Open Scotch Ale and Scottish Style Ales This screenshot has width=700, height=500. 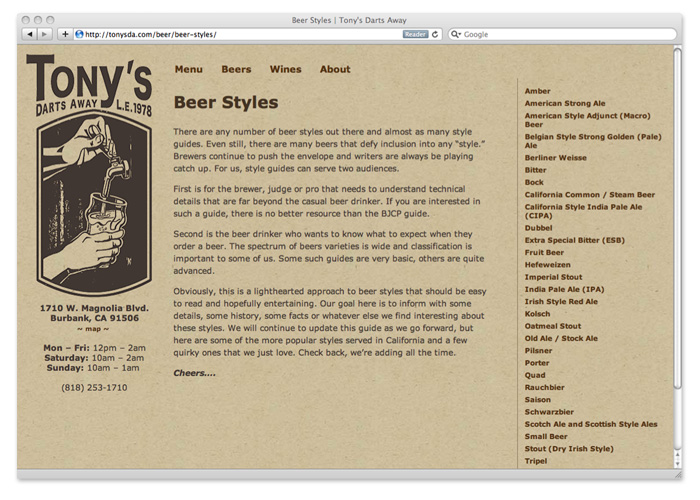(591, 425)
